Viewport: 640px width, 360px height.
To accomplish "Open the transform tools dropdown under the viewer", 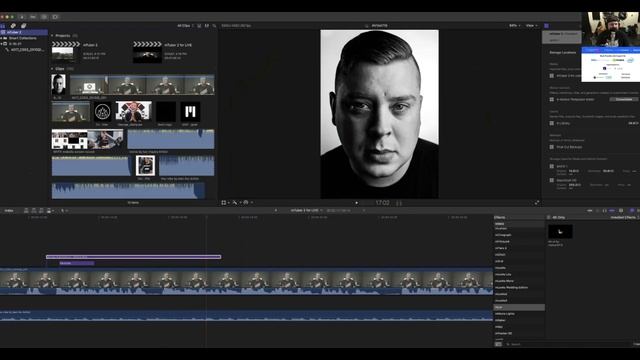I will click(x=225, y=202).
